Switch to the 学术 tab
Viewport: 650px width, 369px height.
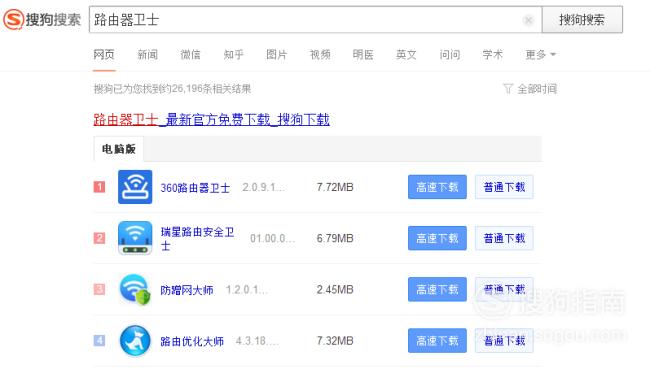[492, 54]
